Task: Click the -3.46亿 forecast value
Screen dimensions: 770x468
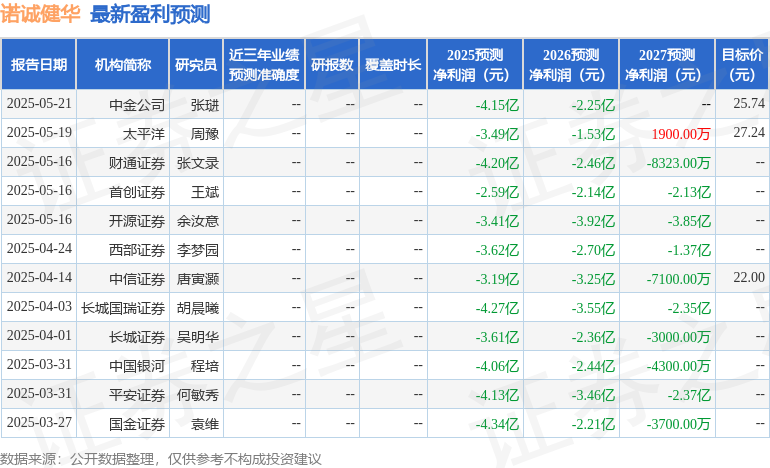Action: click(x=593, y=394)
